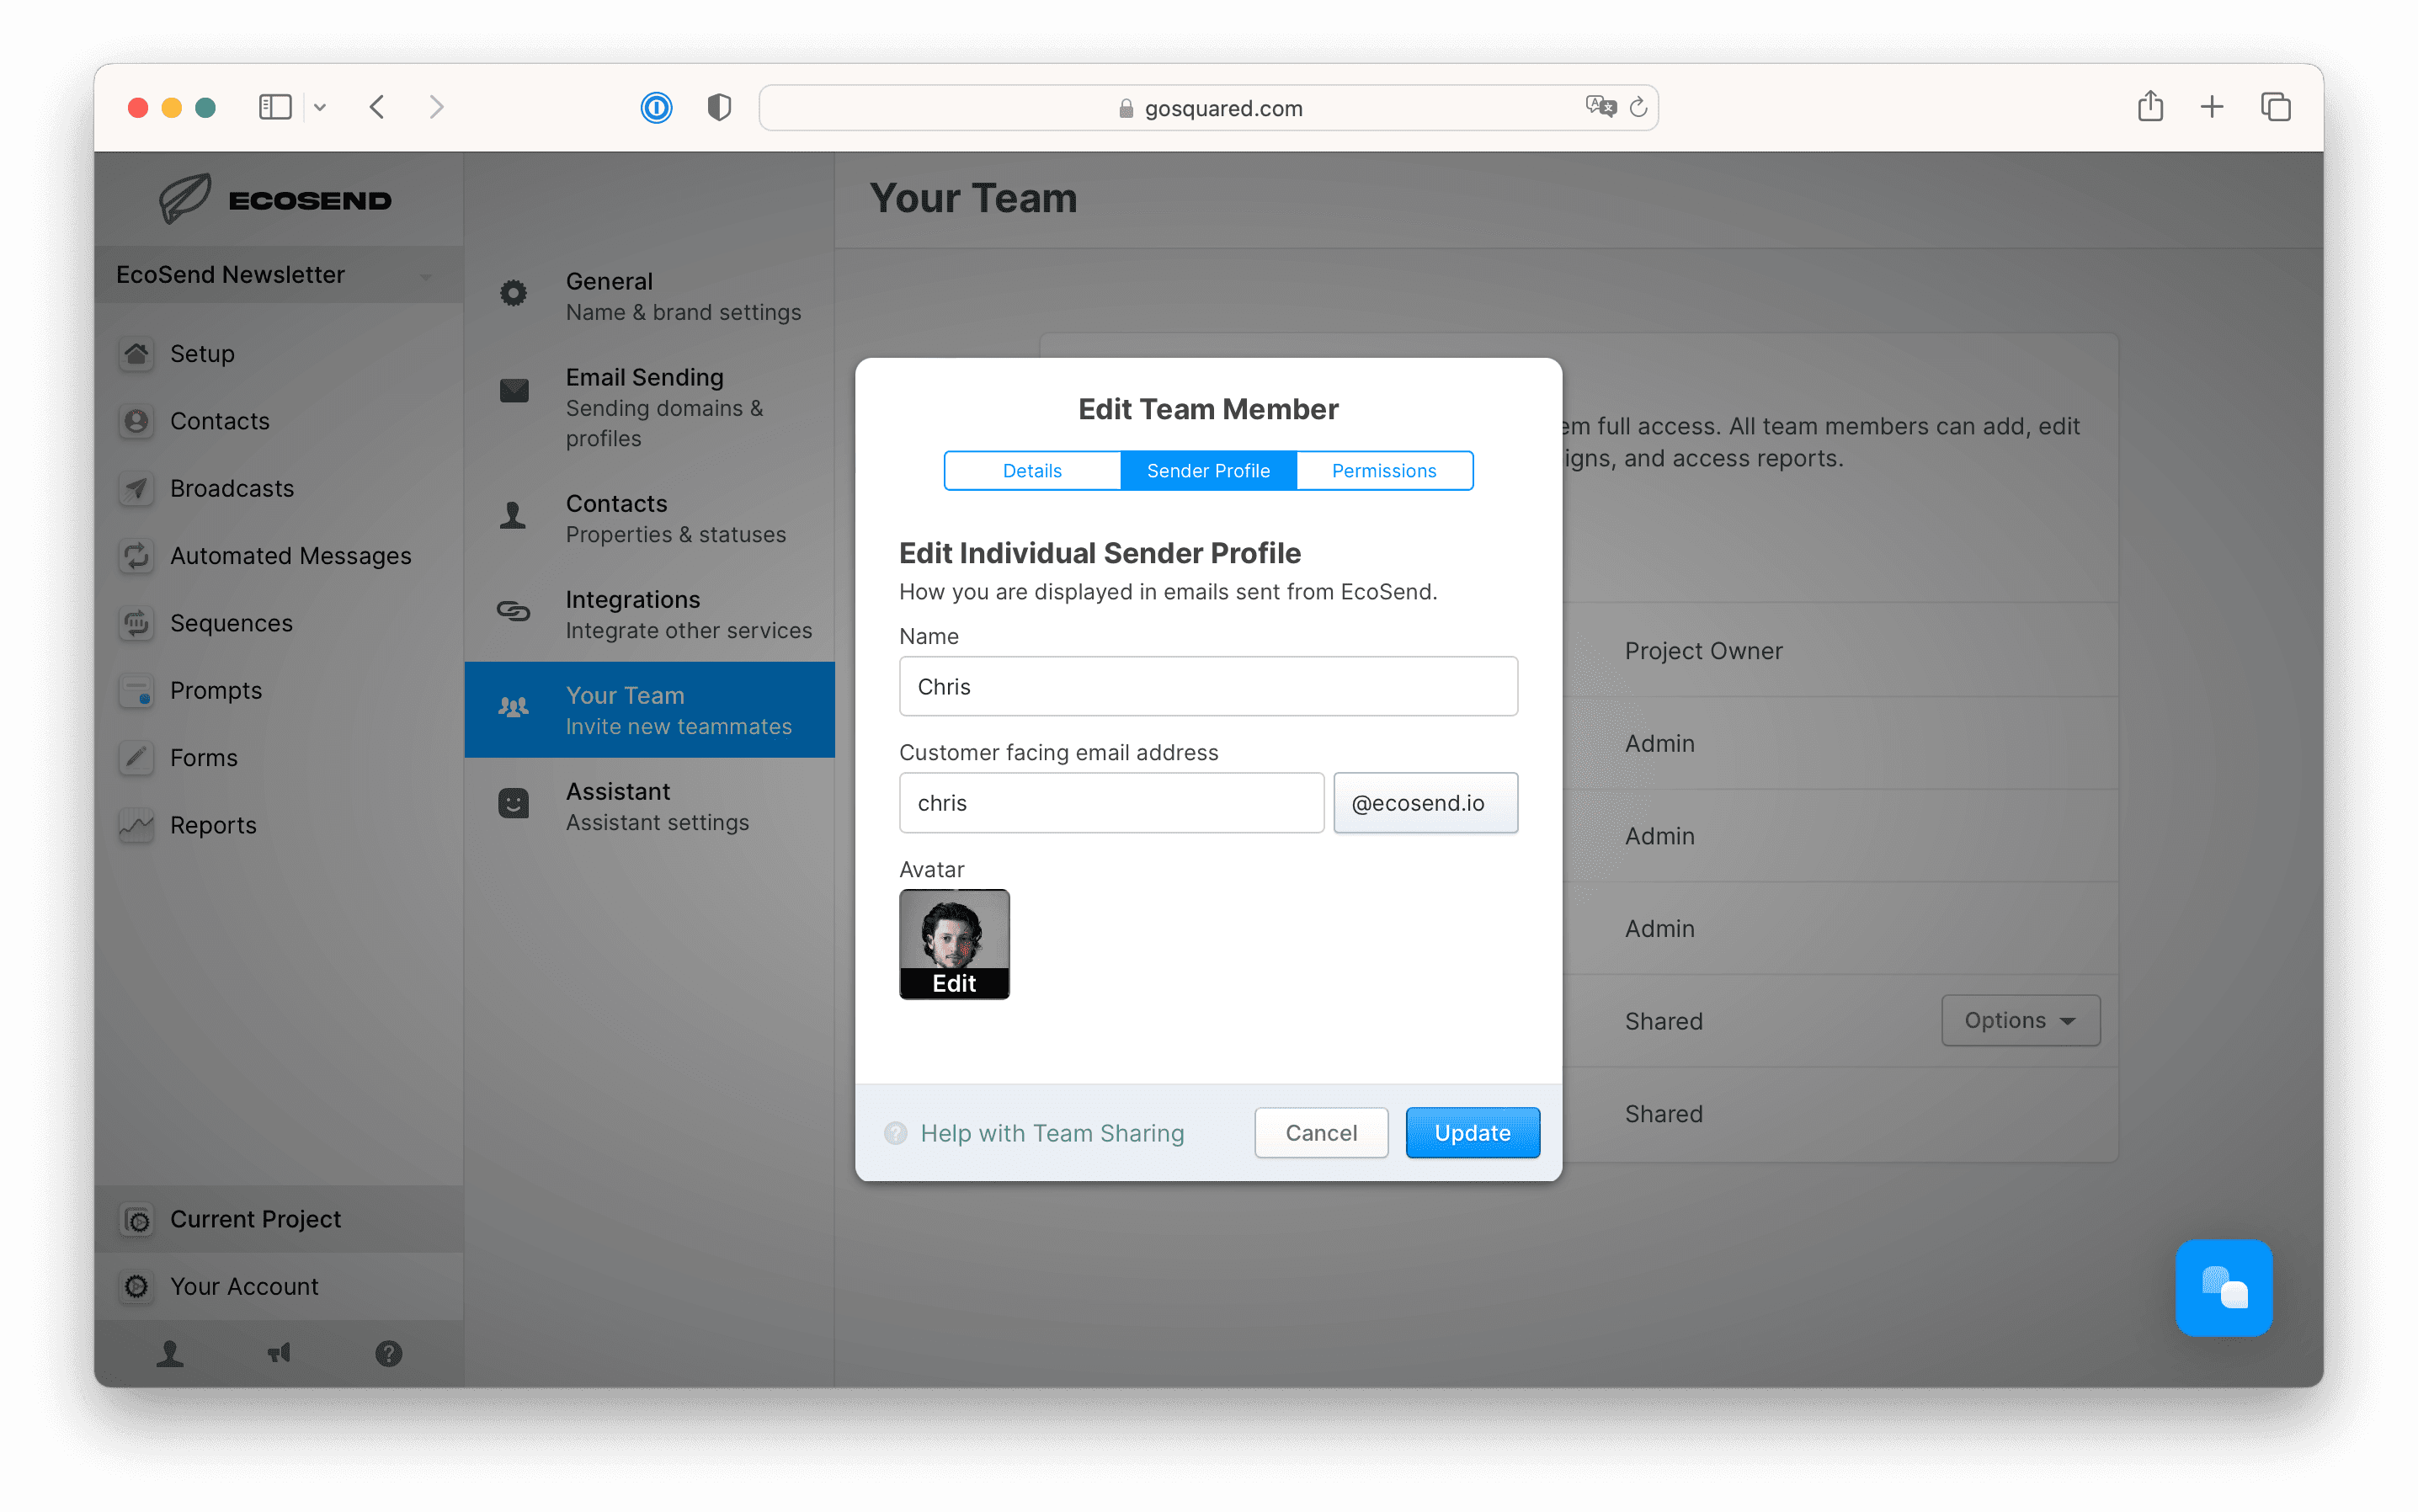Switch to the Permissions tab

pyautogui.click(x=1383, y=470)
